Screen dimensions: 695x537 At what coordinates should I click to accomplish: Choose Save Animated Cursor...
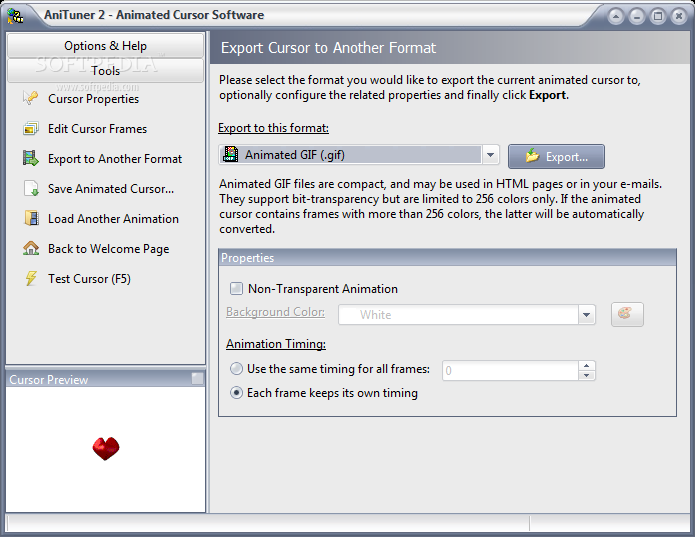tap(111, 189)
